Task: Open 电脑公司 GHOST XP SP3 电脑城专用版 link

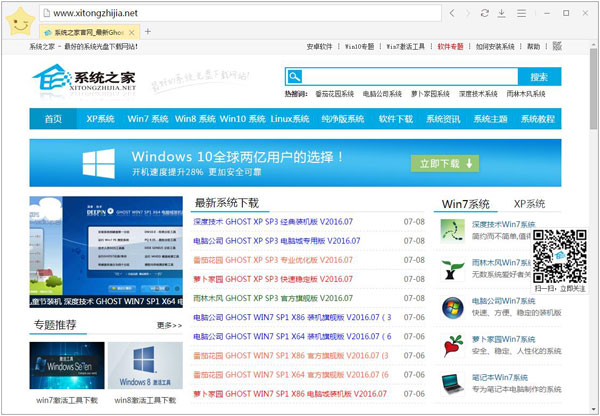Action: (x=277, y=241)
